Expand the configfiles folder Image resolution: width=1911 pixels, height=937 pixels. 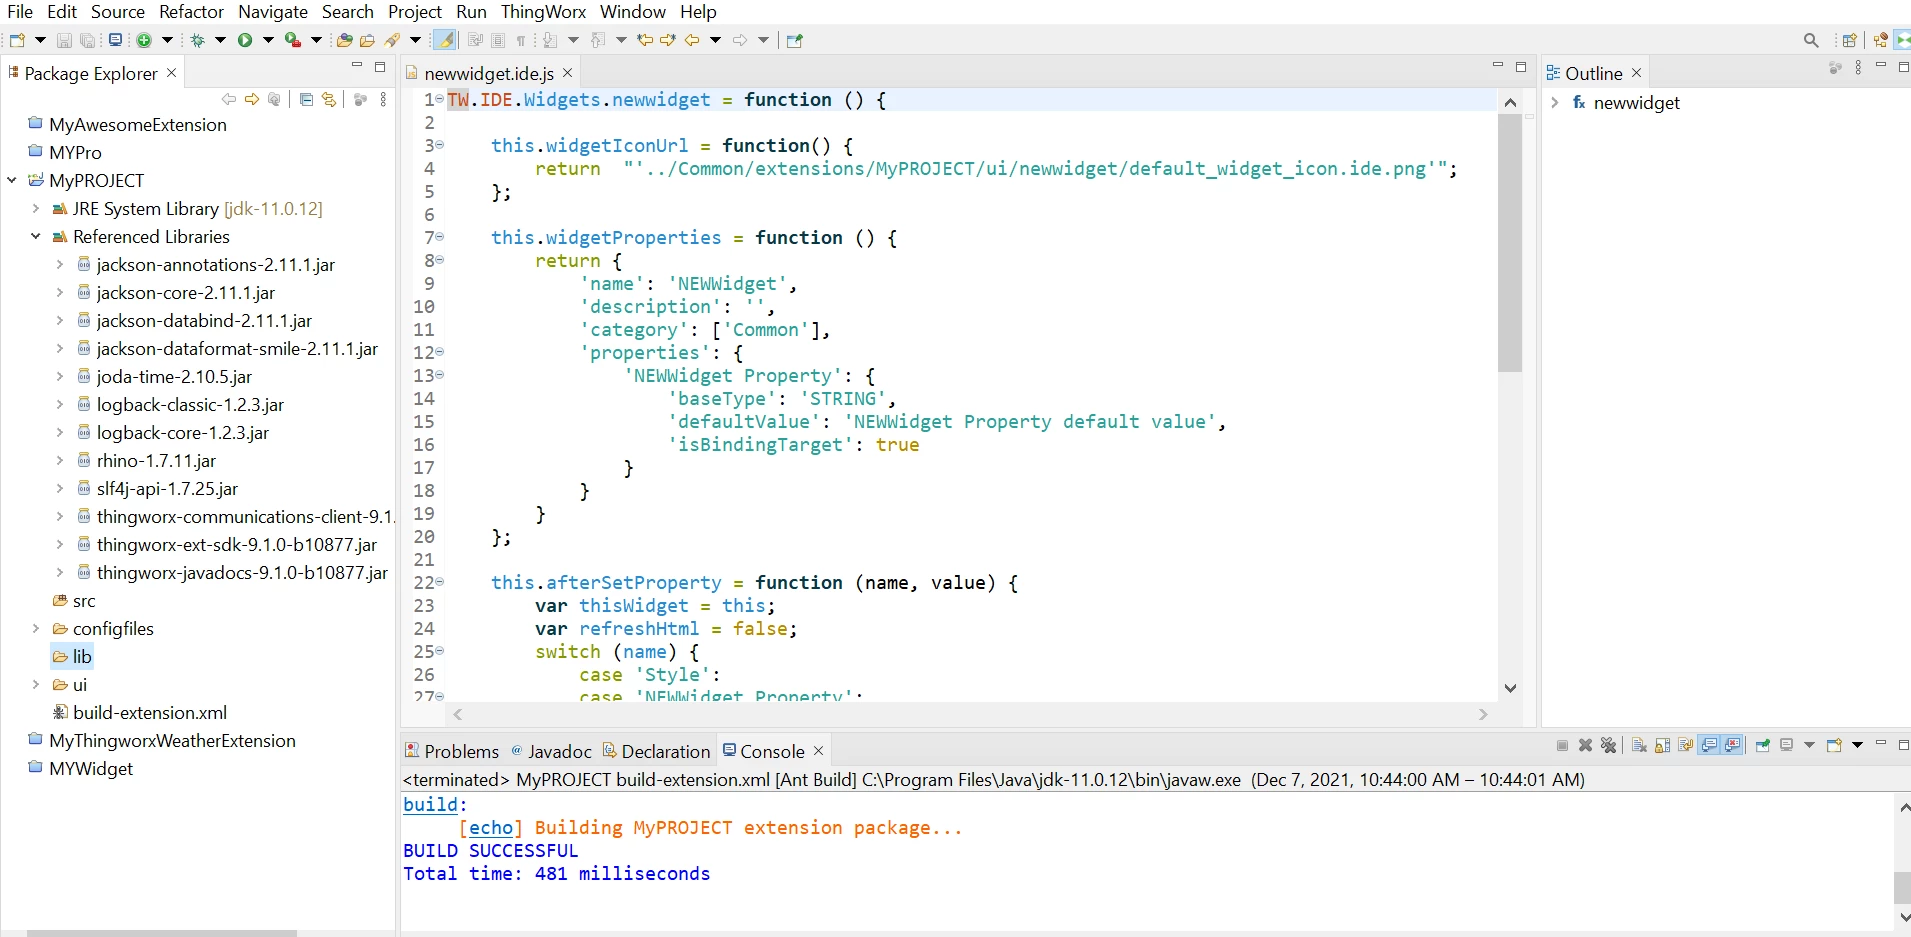[x=36, y=629]
